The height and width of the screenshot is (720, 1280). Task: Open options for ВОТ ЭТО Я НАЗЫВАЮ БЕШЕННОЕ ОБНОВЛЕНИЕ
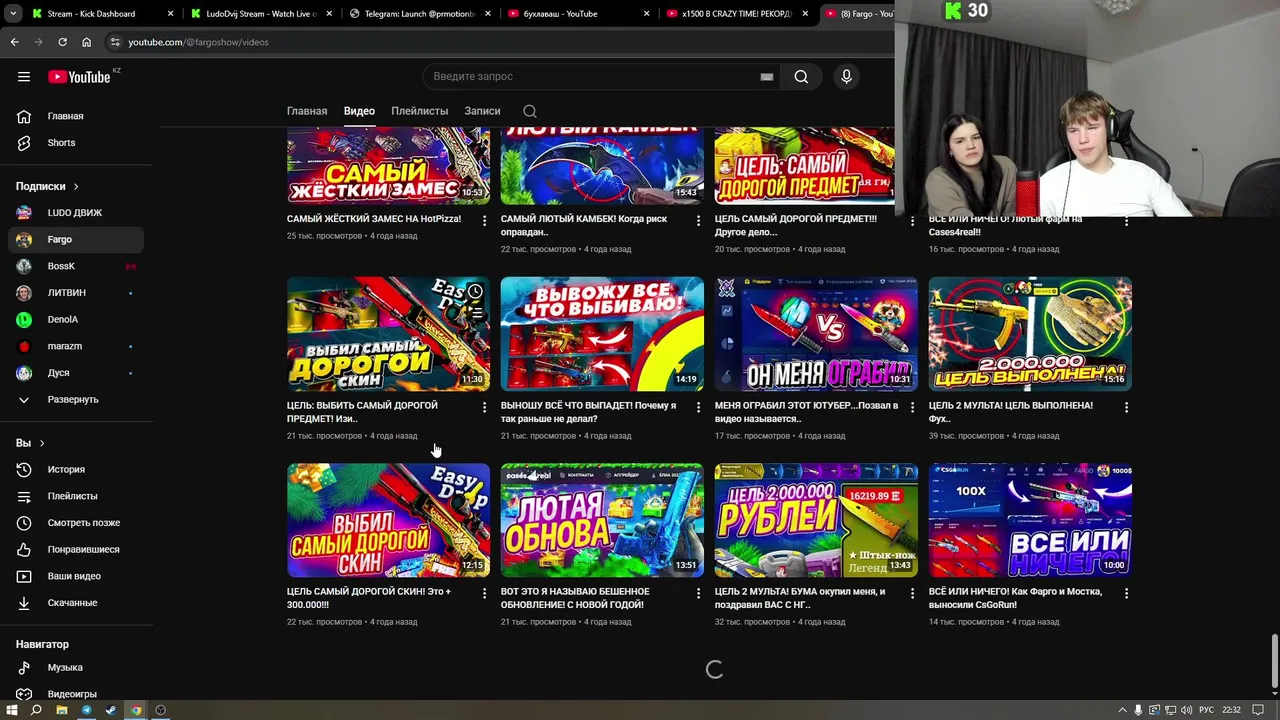pos(698,593)
